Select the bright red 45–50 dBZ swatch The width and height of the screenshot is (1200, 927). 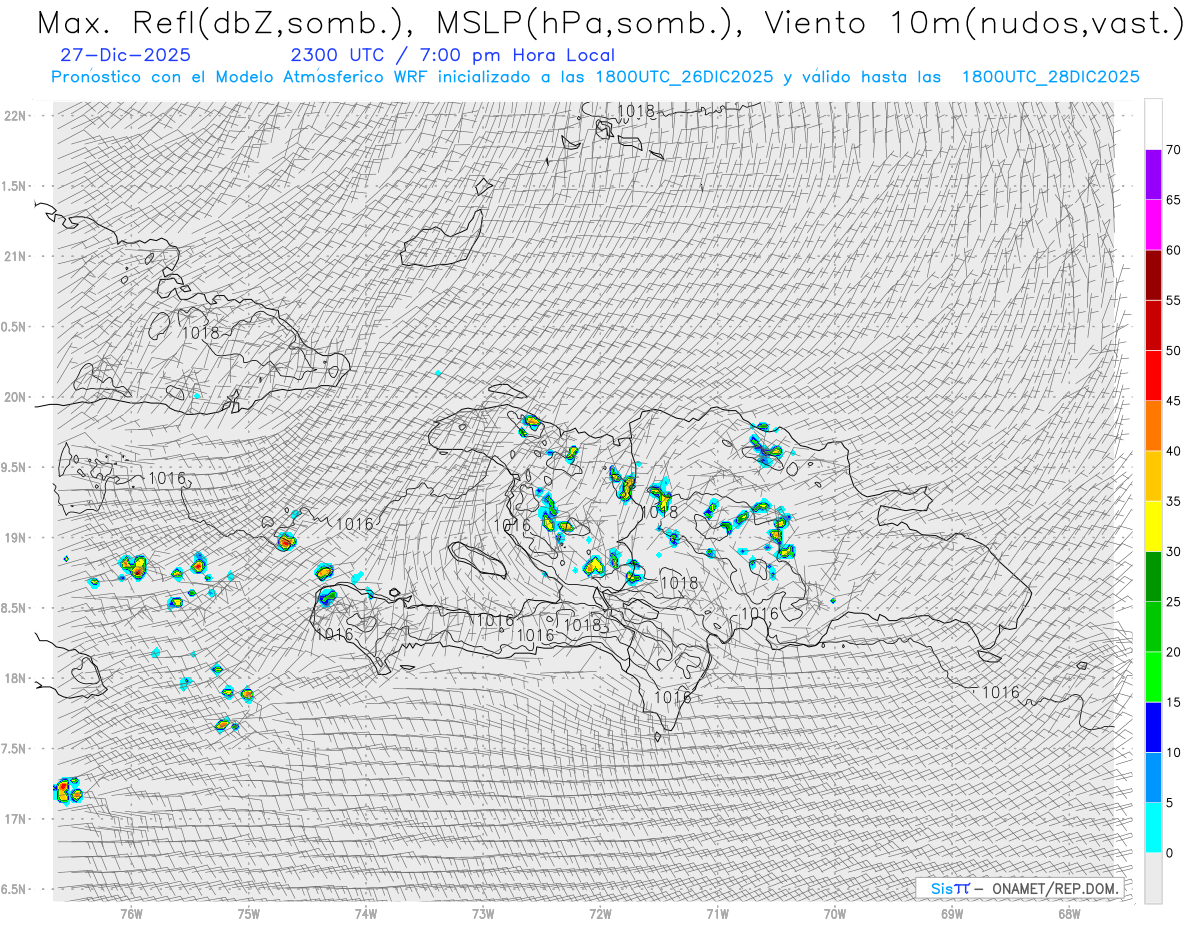1153,376
